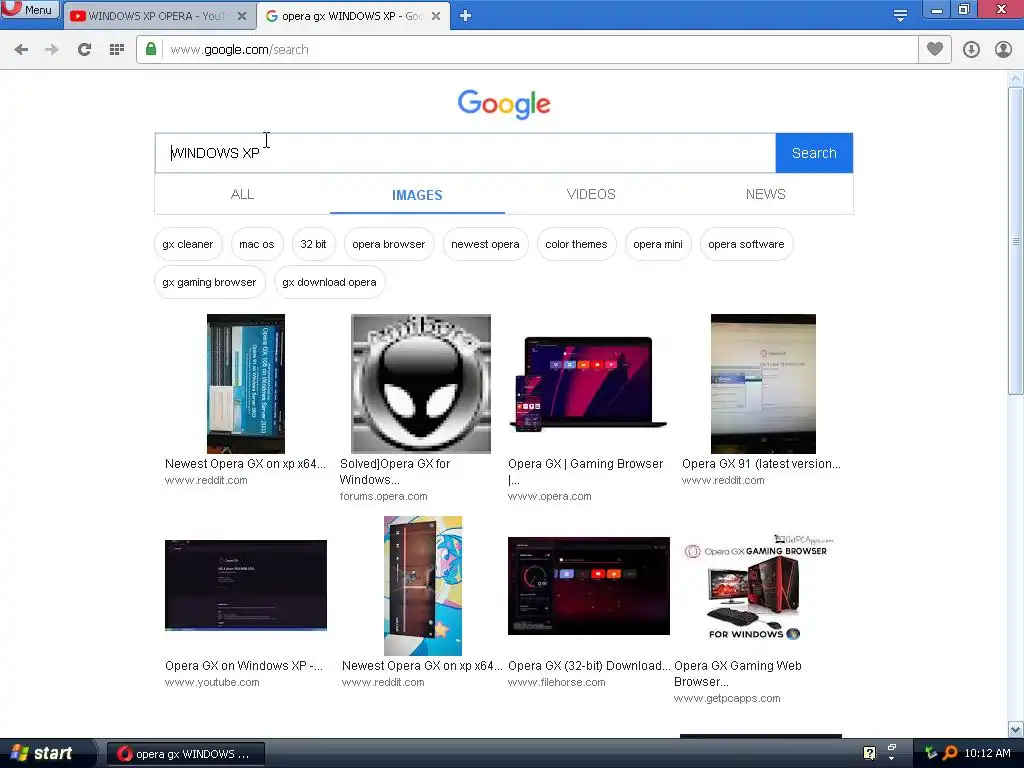1024x768 pixels.
Task: Click the blue Search button
Action: coord(814,153)
